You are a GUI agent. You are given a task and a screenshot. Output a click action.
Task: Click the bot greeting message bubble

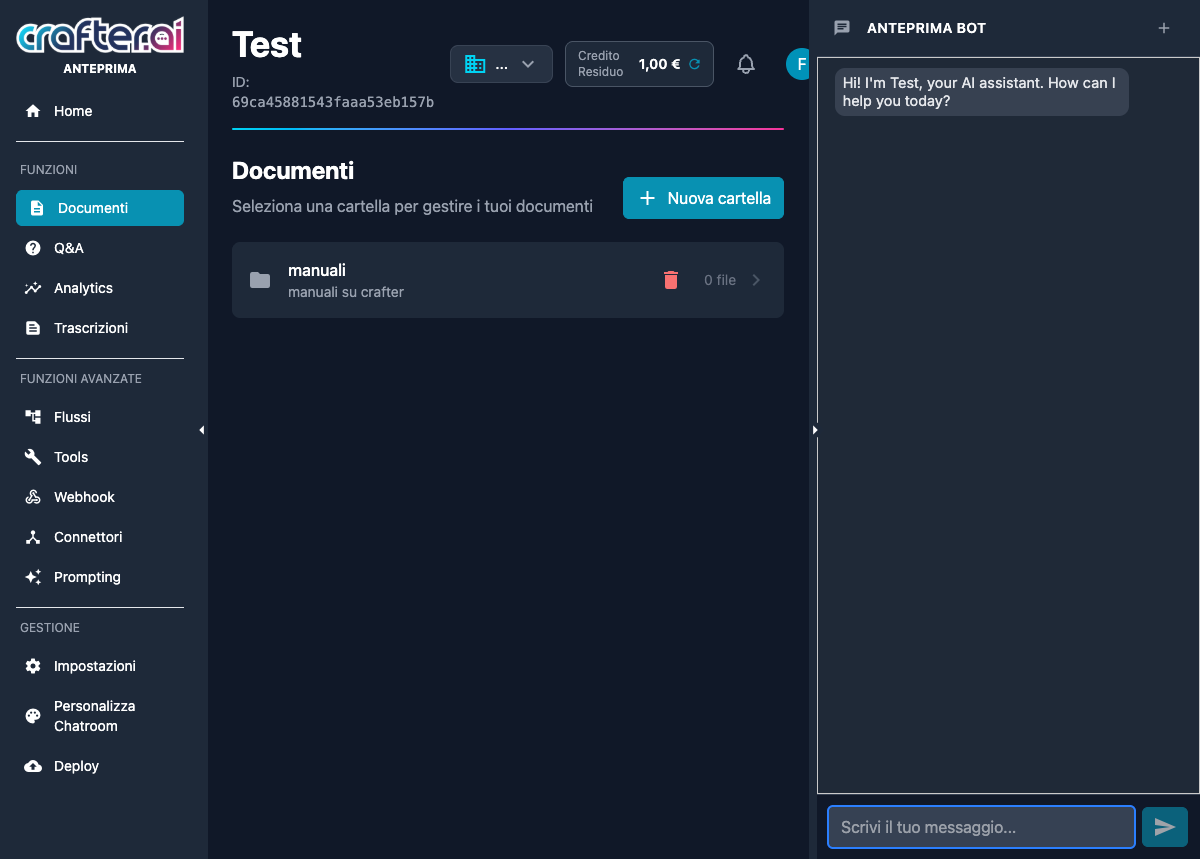pos(982,92)
